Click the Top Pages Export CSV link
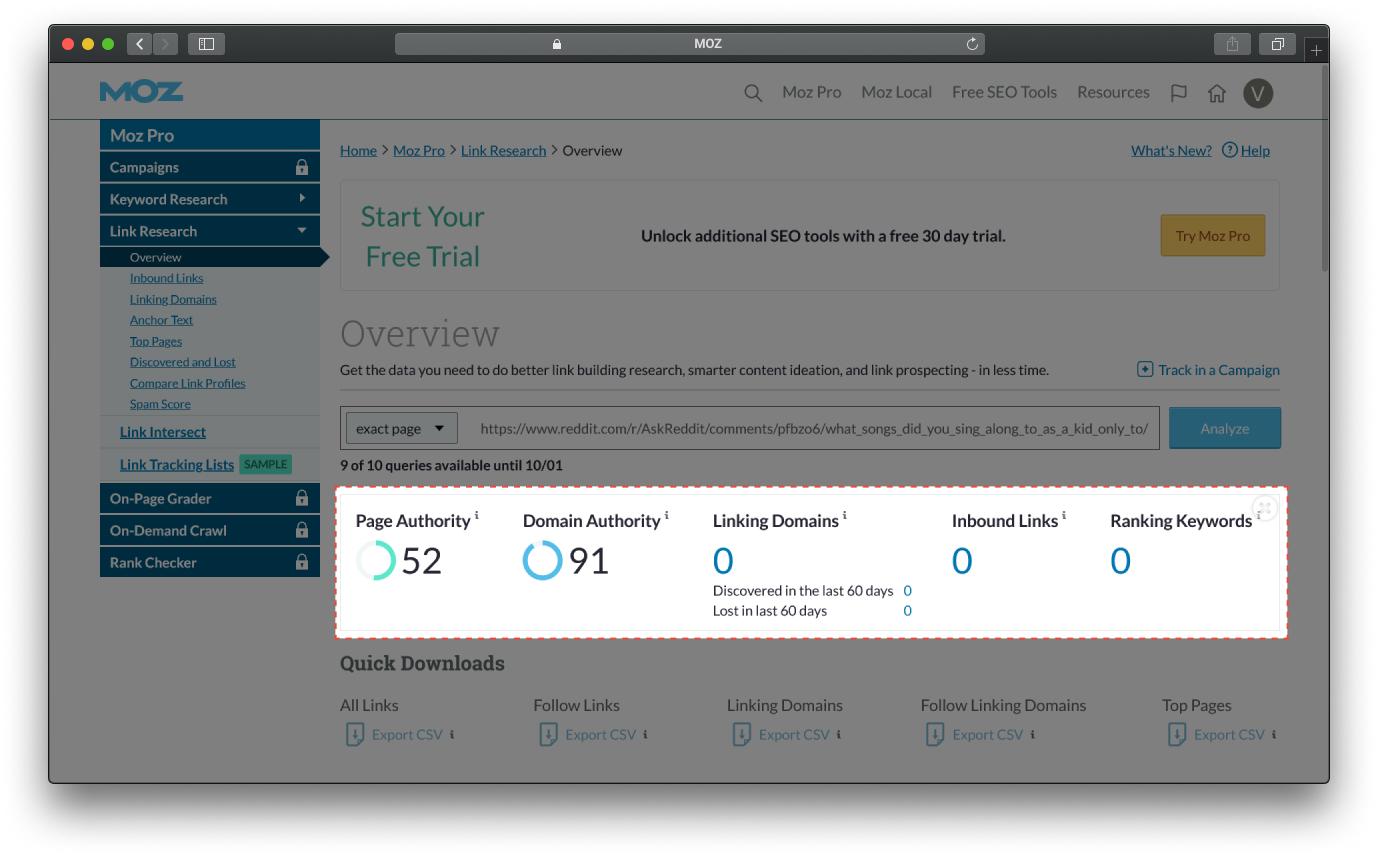Image resolution: width=1378 pixels, height=856 pixels. point(1229,734)
